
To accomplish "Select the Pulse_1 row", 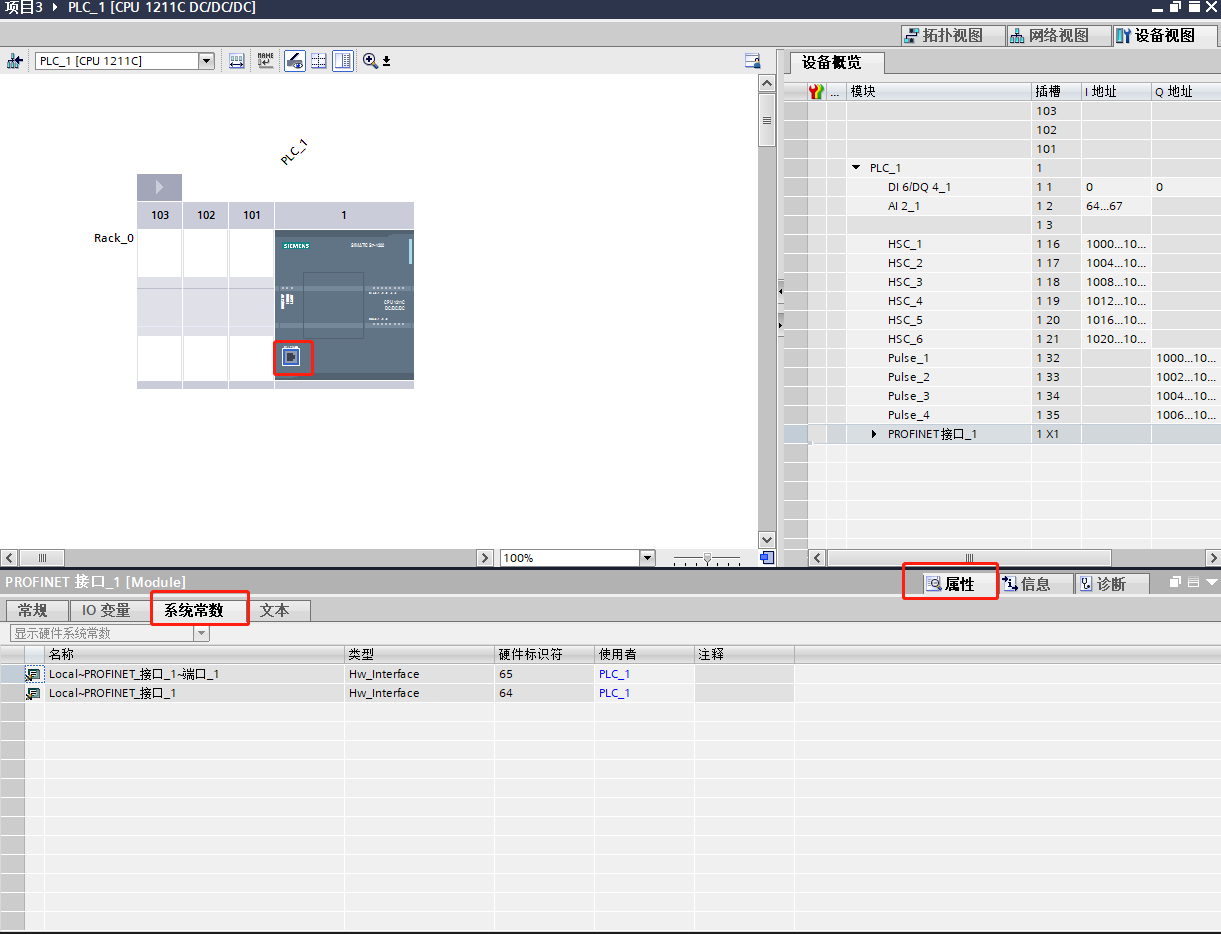I will tap(1001, 358).
